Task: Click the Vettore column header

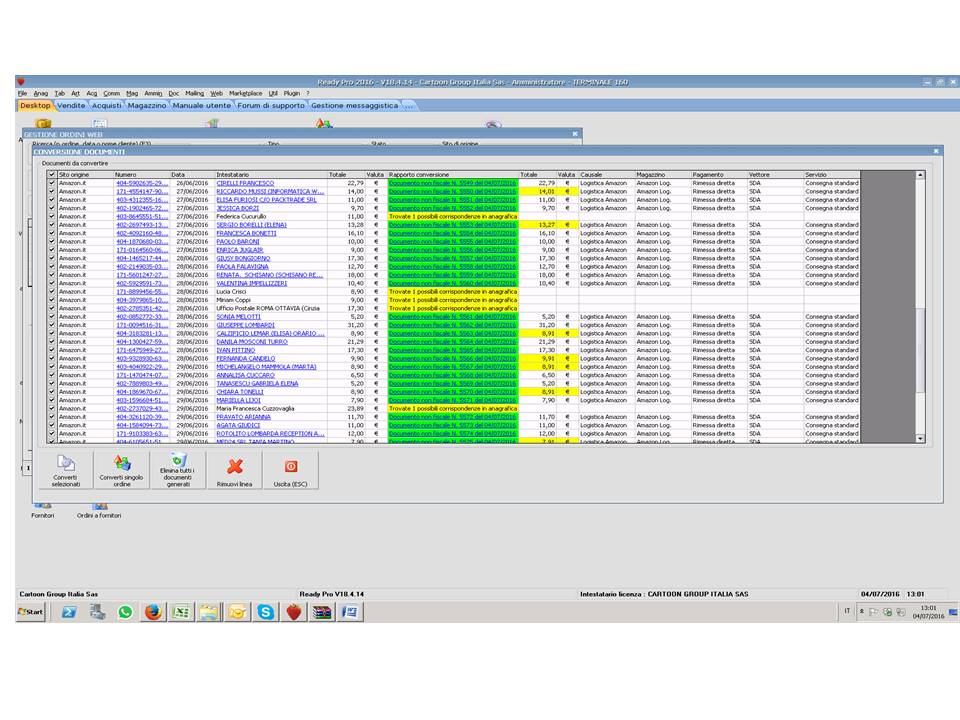Action: tap(775, 174)
